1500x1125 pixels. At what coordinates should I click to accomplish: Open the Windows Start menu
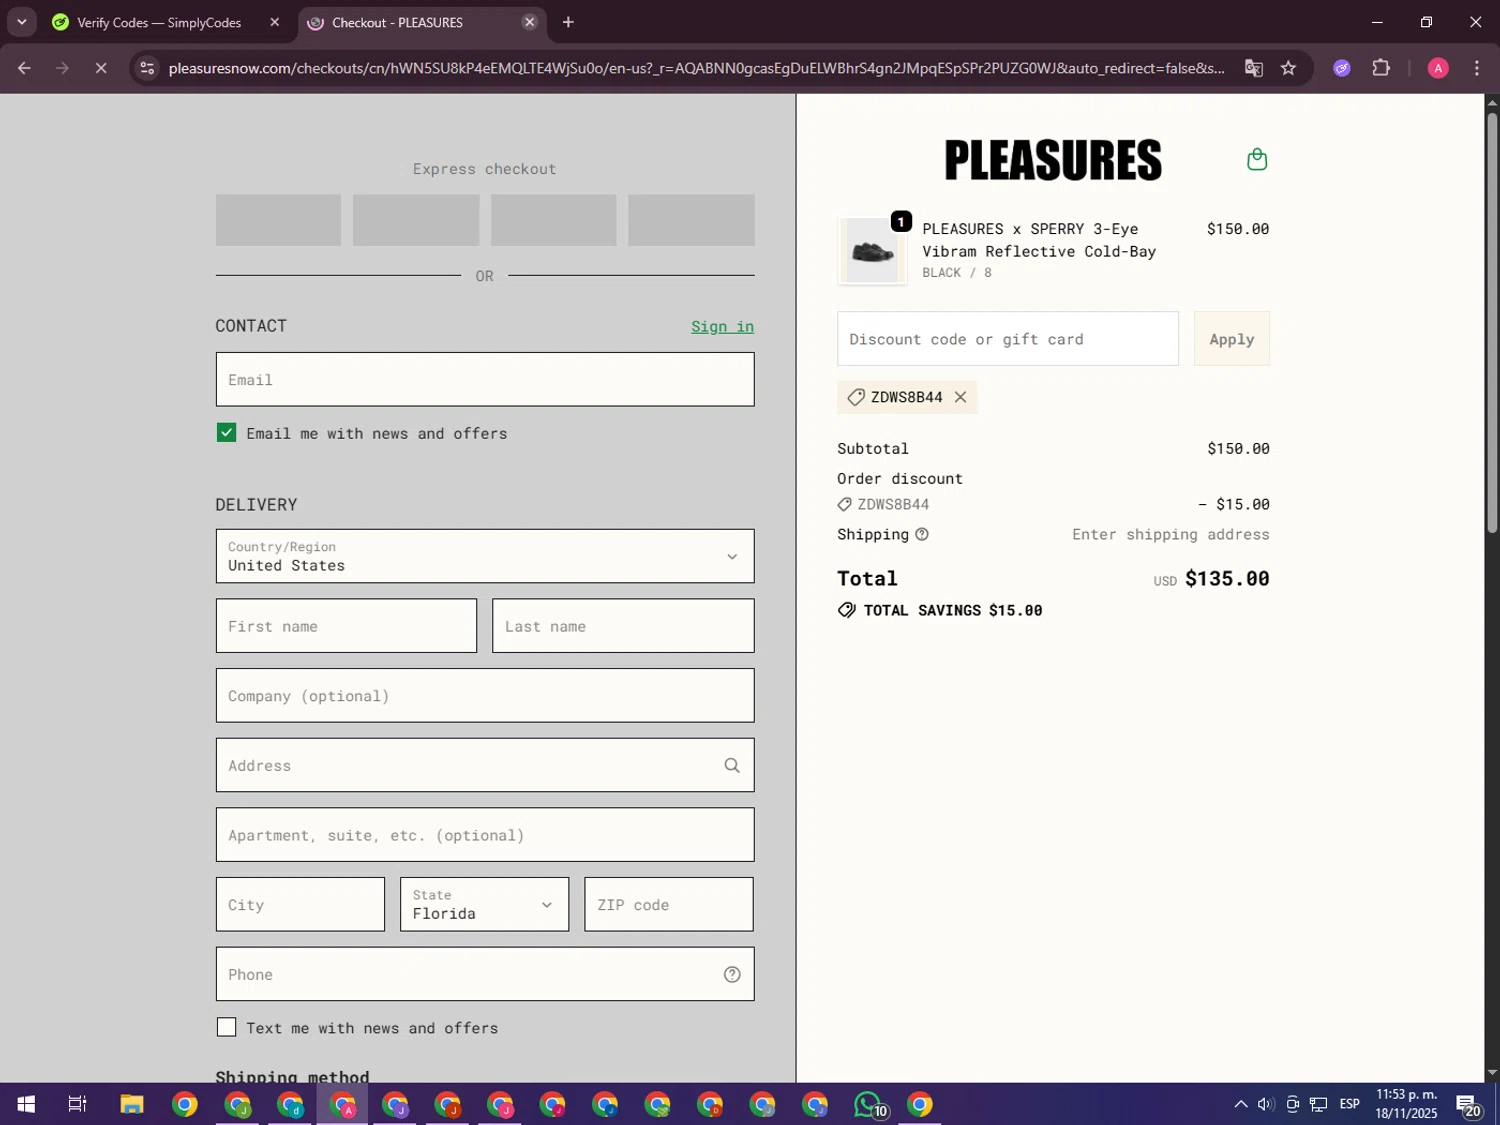(x=26, y=1104)
